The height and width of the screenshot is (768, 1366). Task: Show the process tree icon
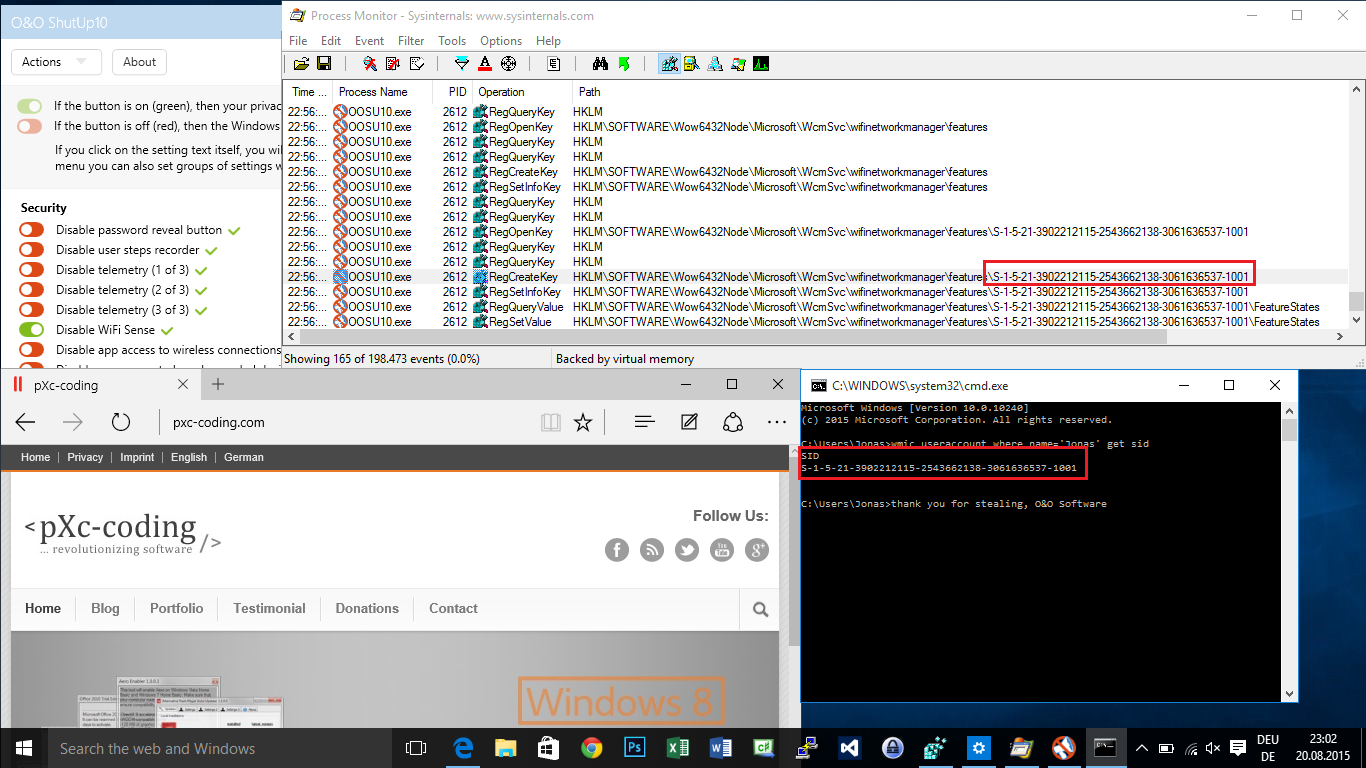click(554, 64)
